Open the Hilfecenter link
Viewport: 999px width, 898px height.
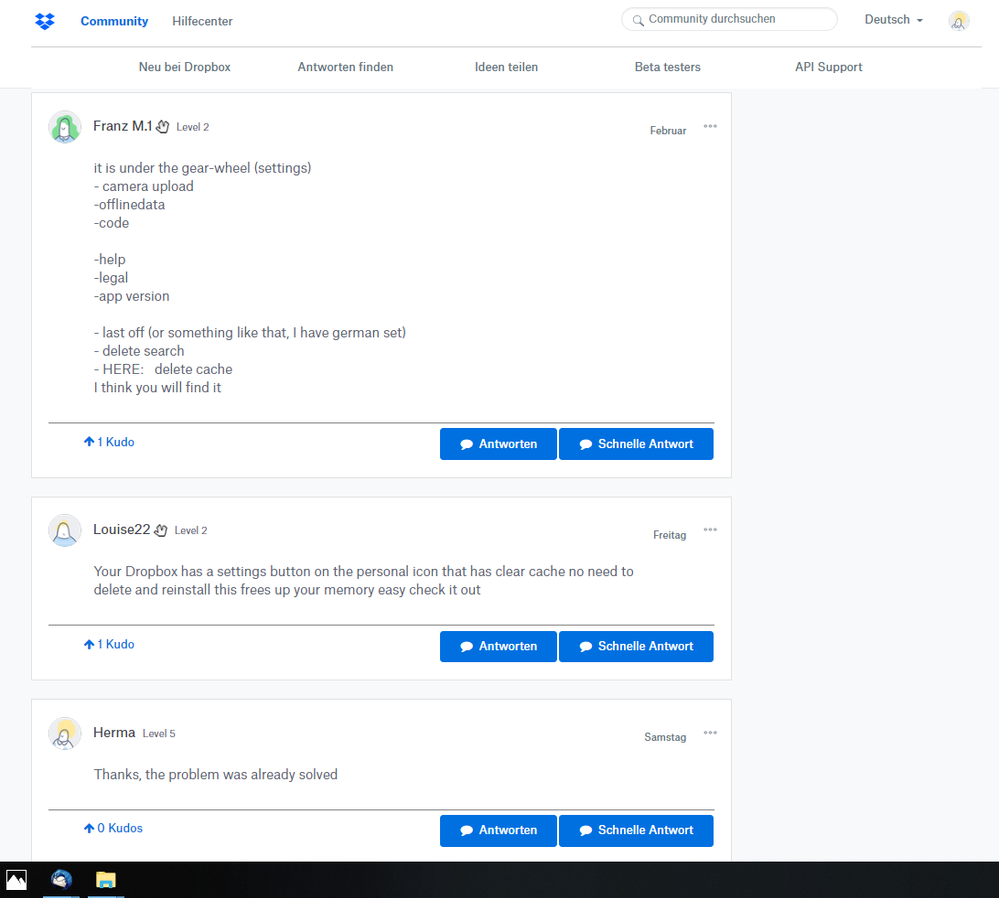tap(202, 21)
